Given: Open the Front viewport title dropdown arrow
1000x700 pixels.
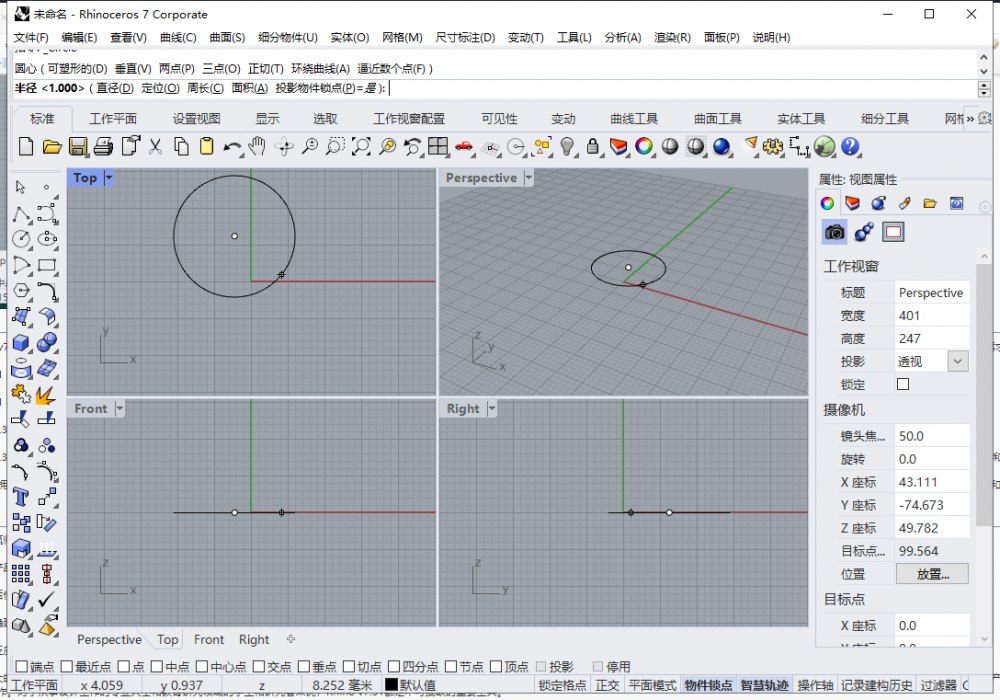Looking at the screenshot, I should [119, 409].
